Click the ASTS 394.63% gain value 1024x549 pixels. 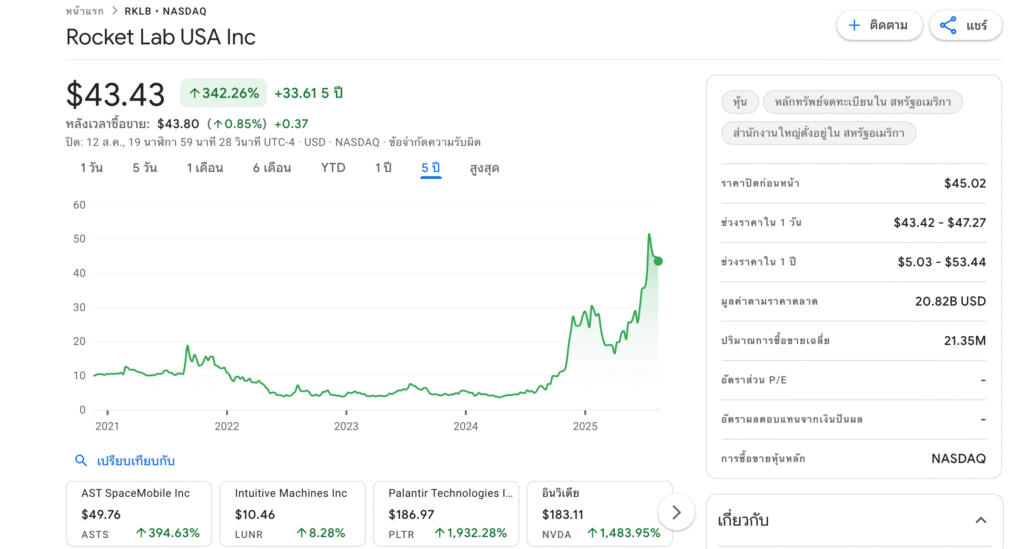pyautogui.click(x=168, y=533)
